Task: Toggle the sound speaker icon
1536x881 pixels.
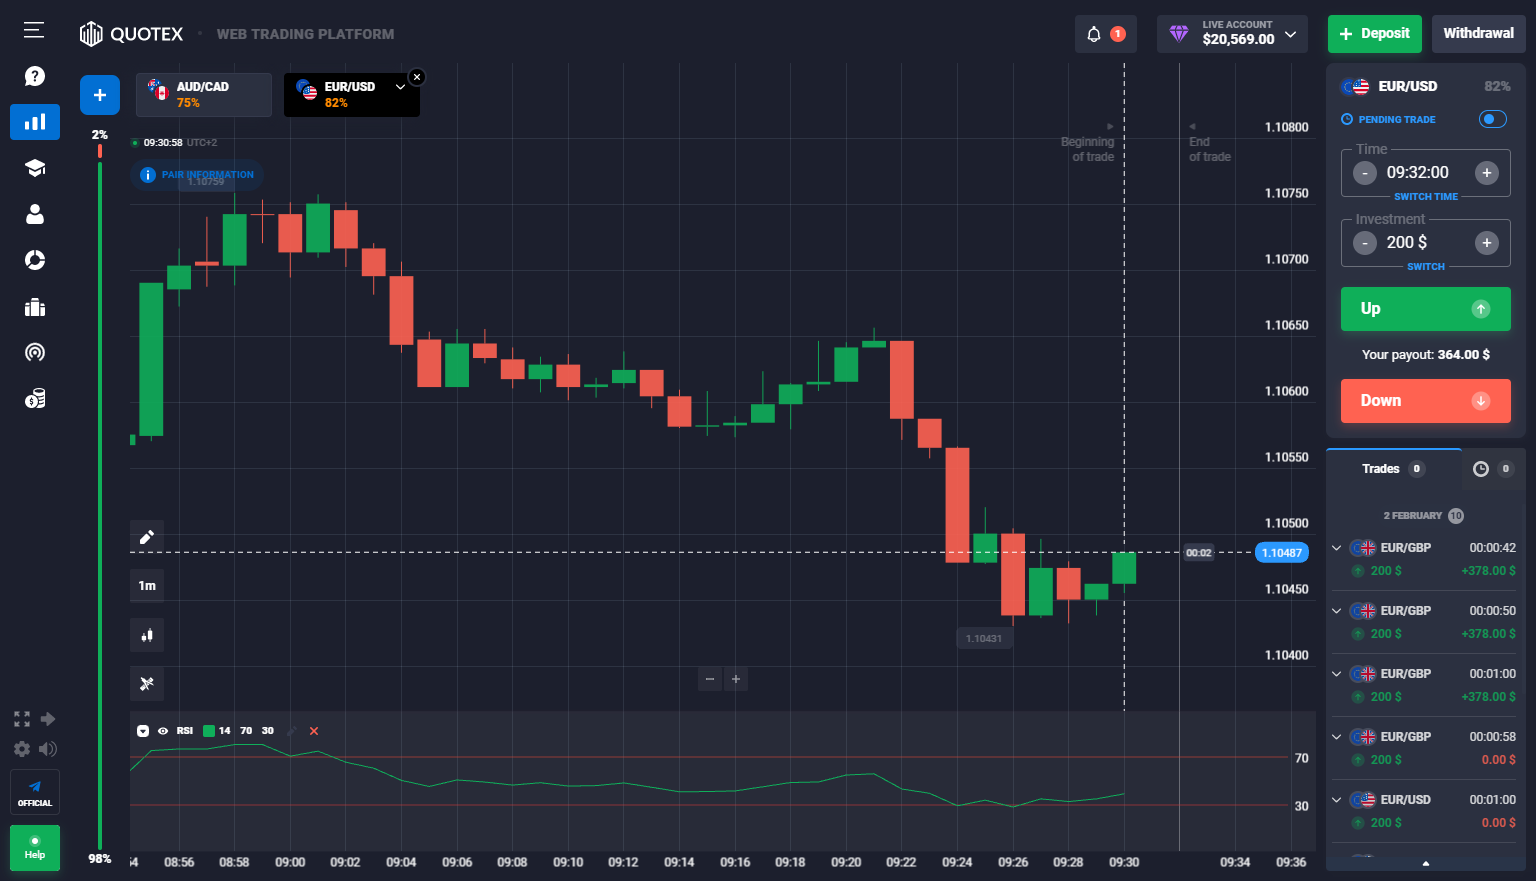Action: (x=47, y=749)
